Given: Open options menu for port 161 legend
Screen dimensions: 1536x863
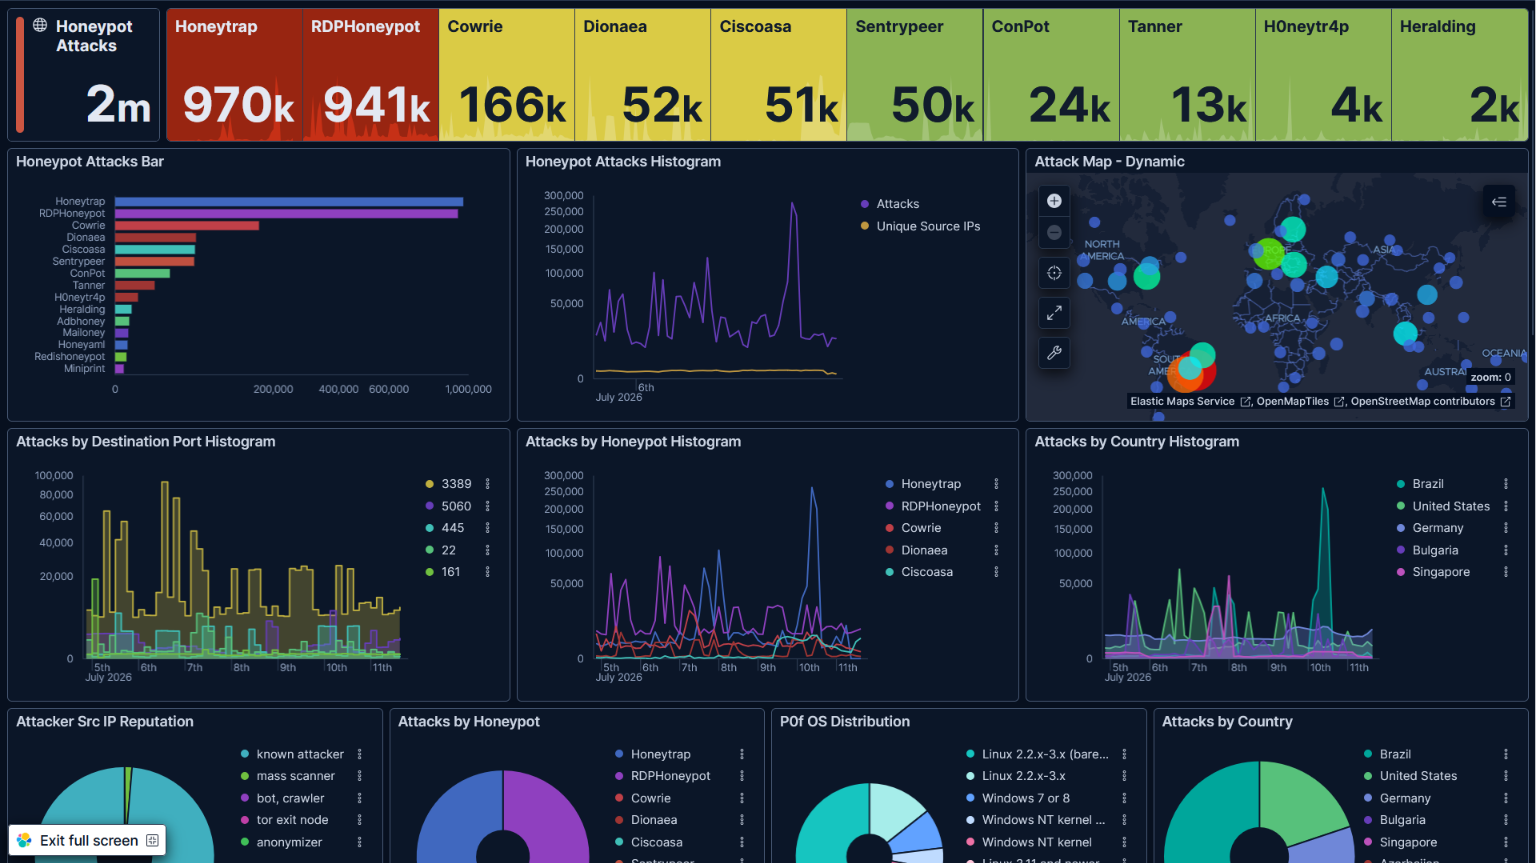Looking at the screenshot, I should (488, 572).
